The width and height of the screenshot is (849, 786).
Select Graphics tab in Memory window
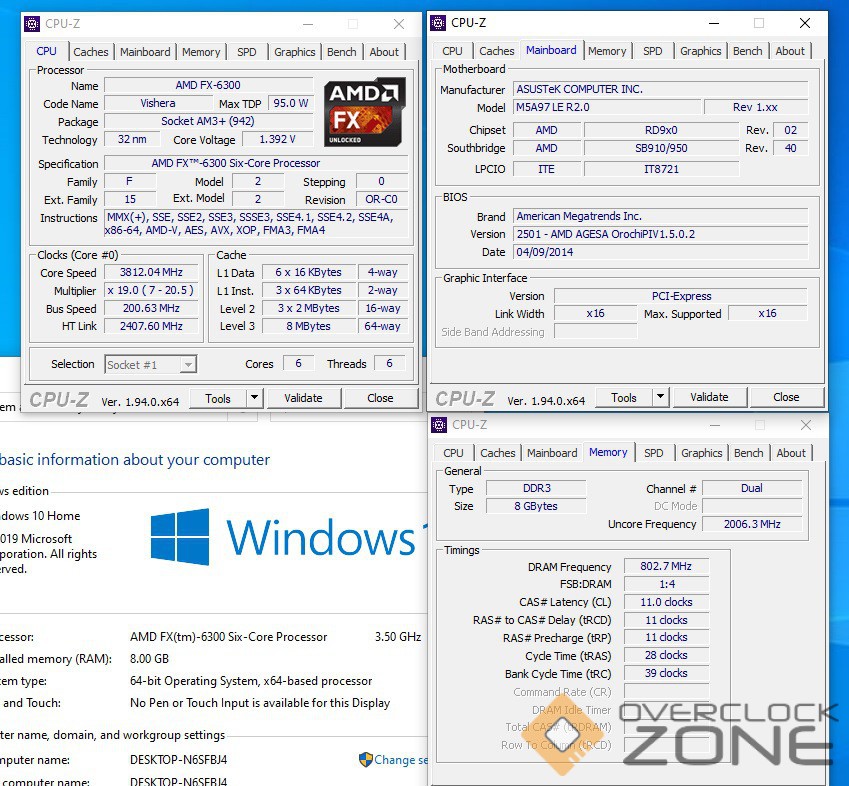pyautogui.click(x=702, y=453)
